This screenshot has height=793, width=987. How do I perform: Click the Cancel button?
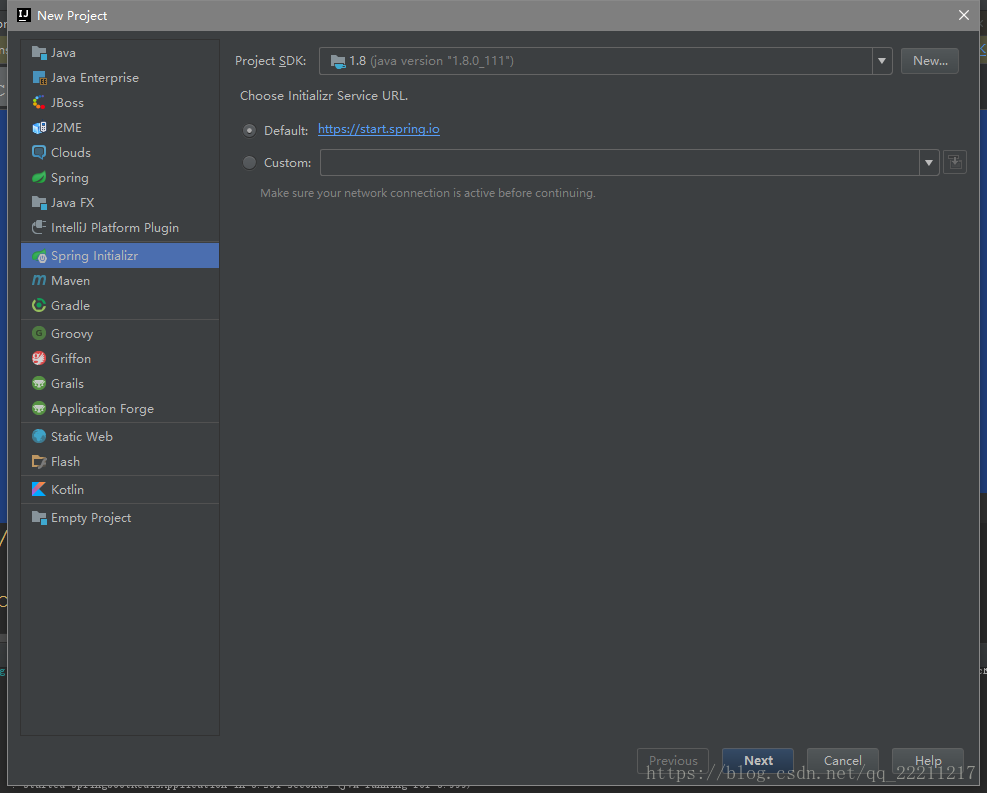point(842,760)
